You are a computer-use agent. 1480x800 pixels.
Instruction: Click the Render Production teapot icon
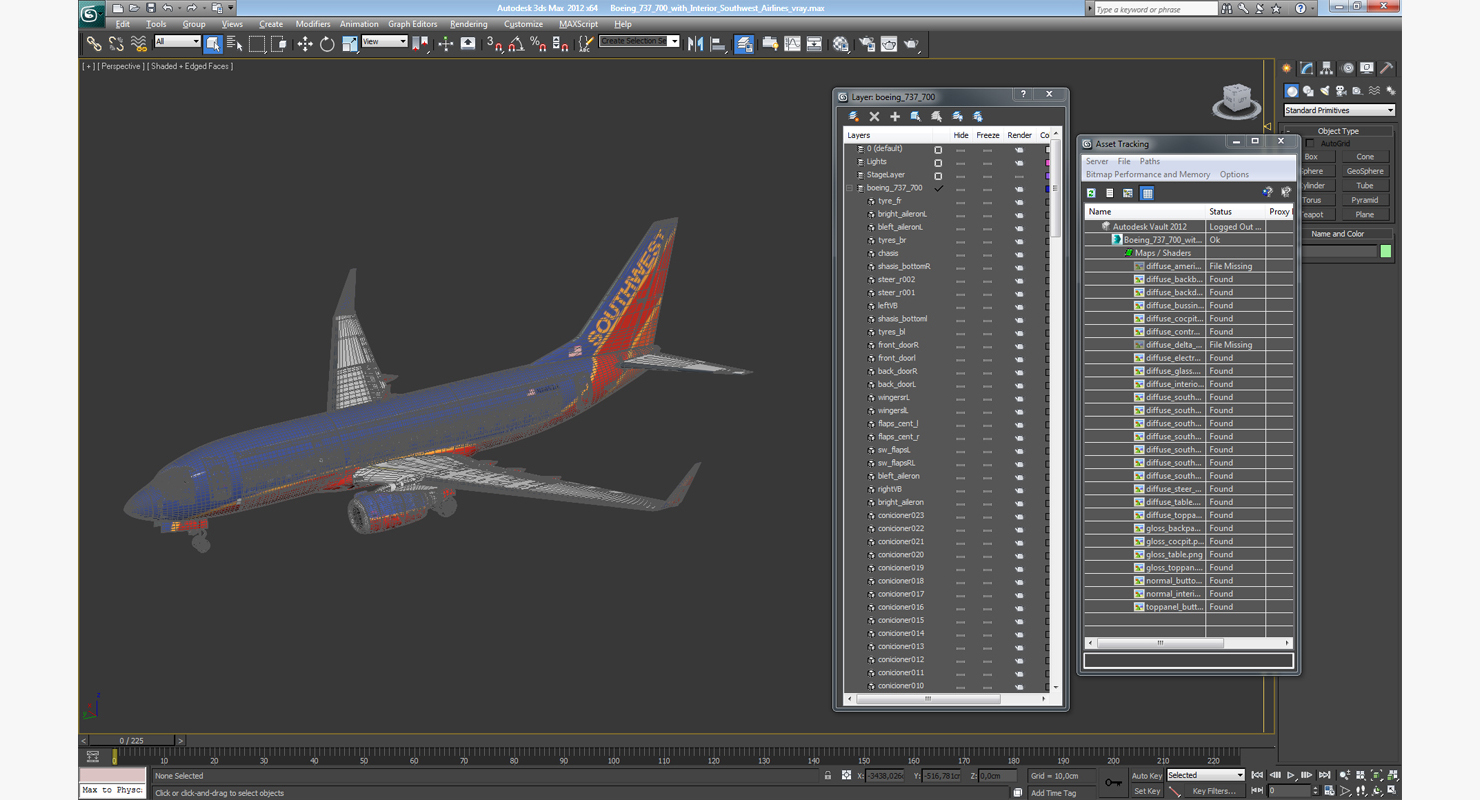coord(912,44)
